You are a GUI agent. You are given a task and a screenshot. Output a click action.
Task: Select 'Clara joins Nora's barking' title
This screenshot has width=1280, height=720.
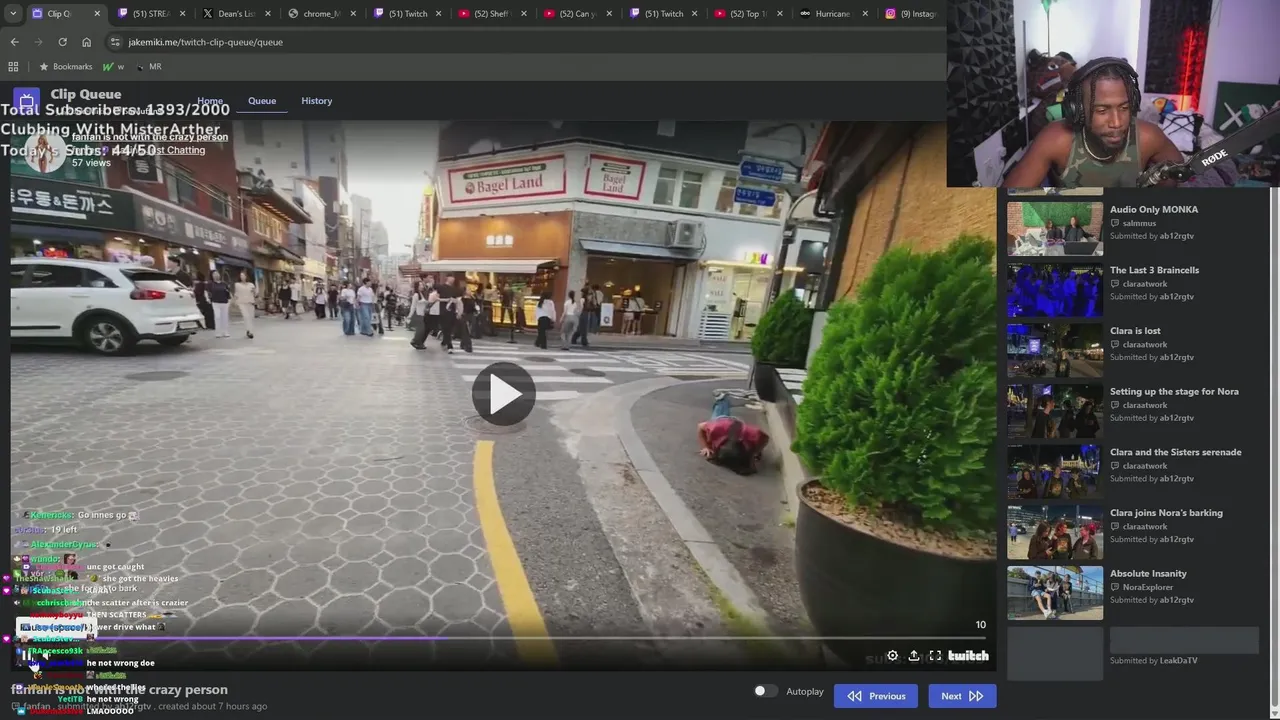pos(1166,513)
